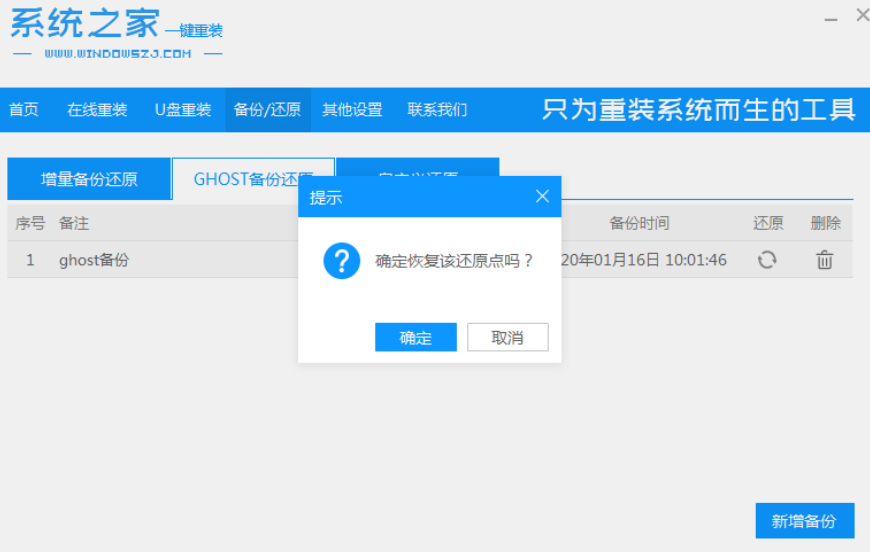Switch to the 增量备份还原 tab

[89, 180]
